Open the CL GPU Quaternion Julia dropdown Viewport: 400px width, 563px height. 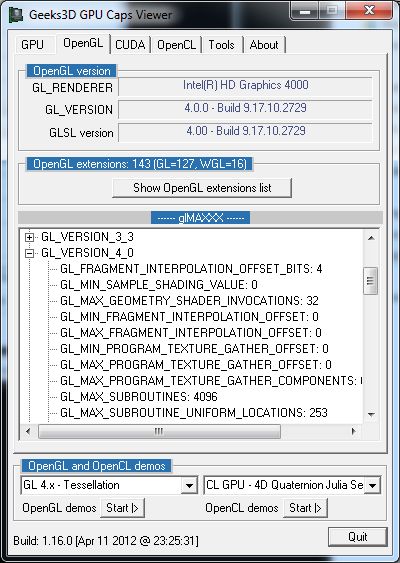[372, 485]
